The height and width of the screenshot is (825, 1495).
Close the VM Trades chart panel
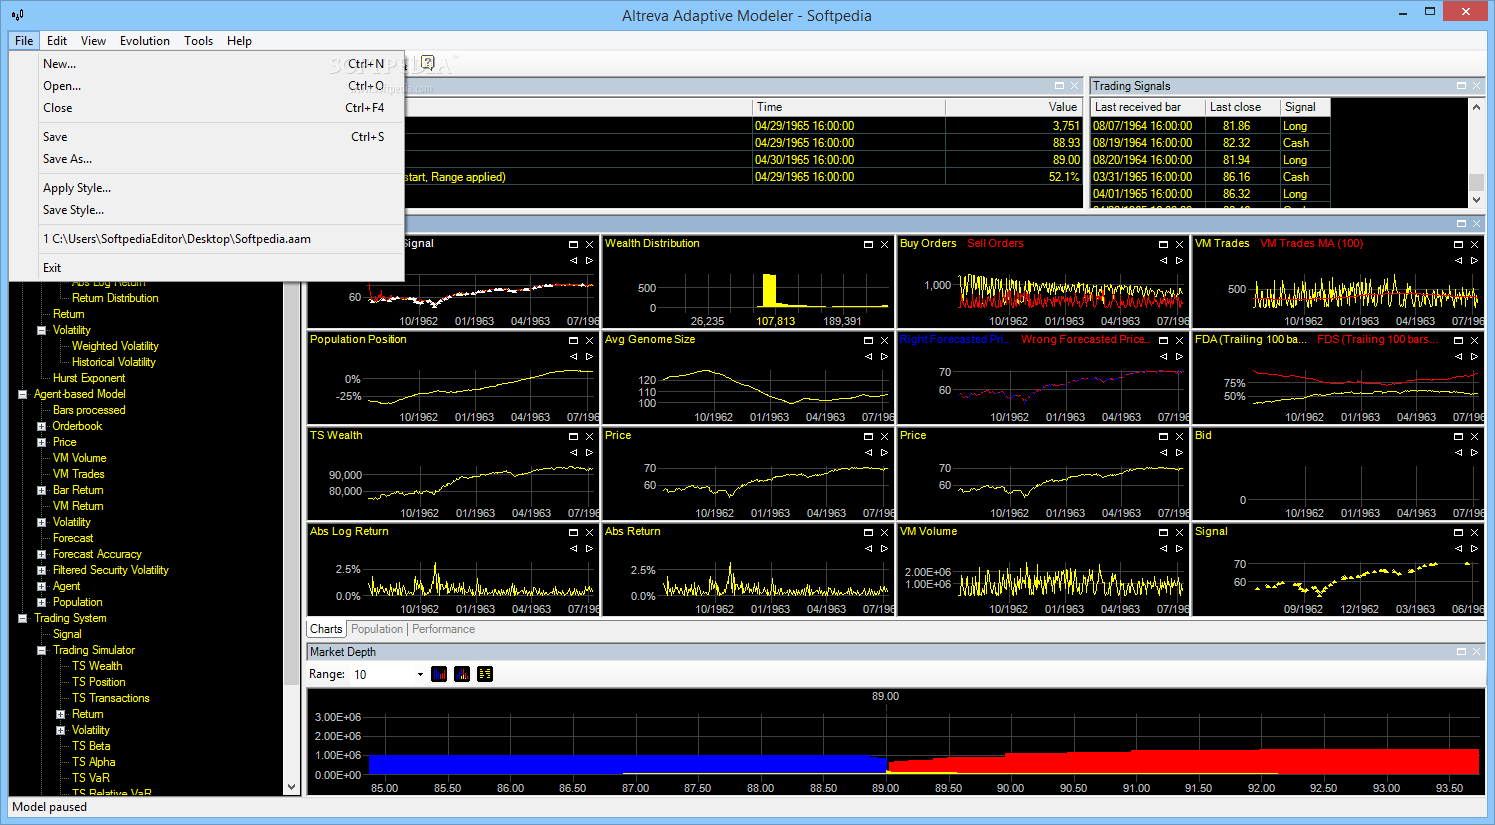point(1475,244)
